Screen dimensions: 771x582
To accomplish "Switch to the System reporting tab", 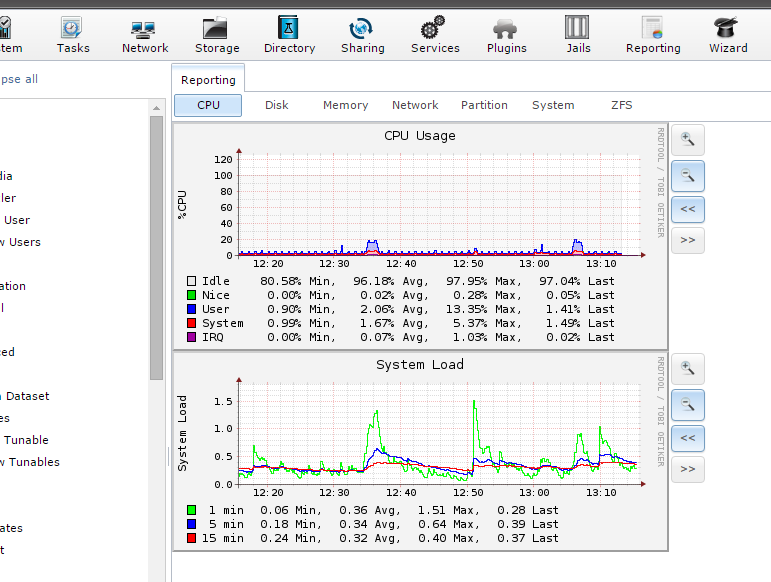I will (x=553, y=105).
